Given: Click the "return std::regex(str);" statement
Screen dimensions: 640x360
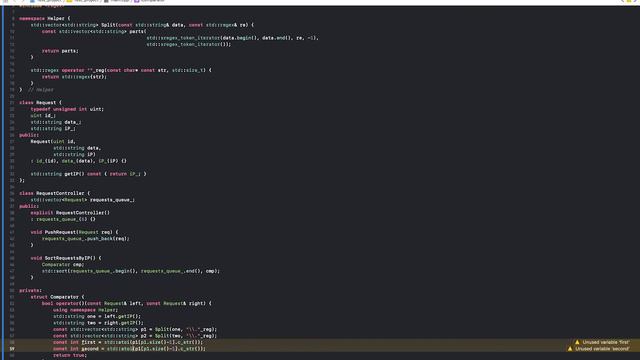Looking at the screenshot, I should click(x=74, y=77).
